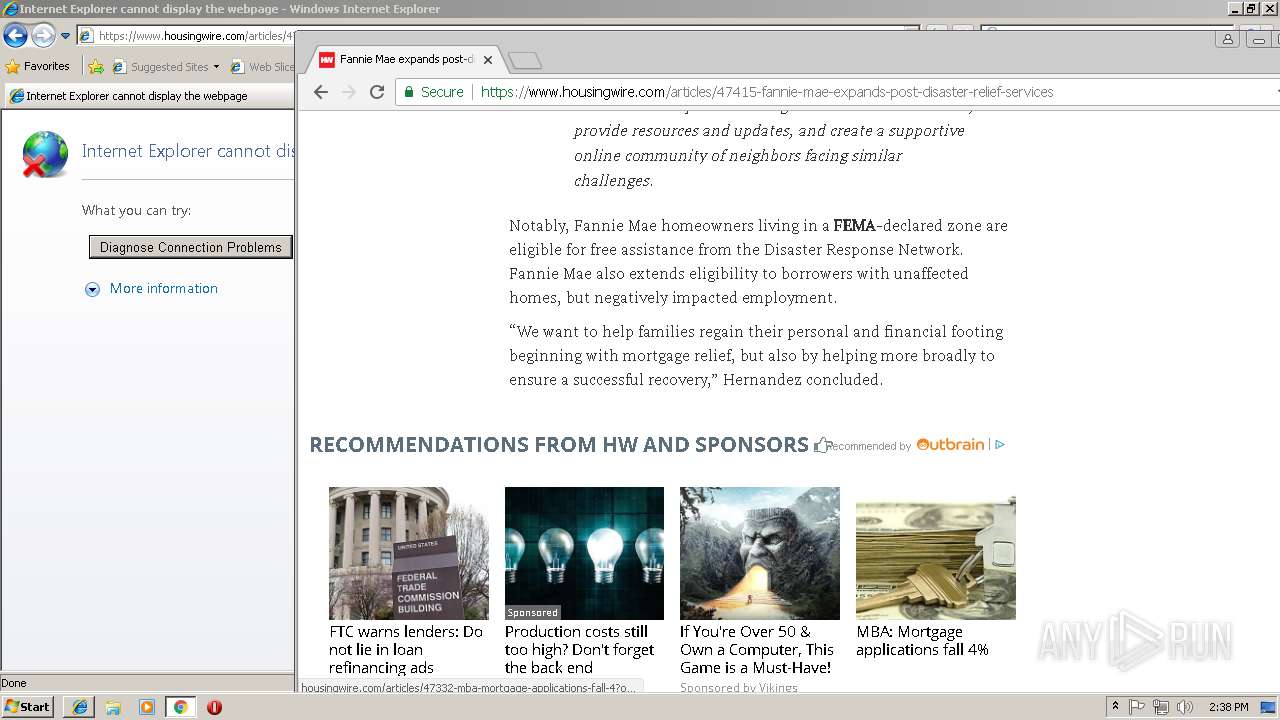Image resolution: width=1280 pixels, height=720 pixels.
Task: Reload the Chrome page
Action: tap(377, 92)
